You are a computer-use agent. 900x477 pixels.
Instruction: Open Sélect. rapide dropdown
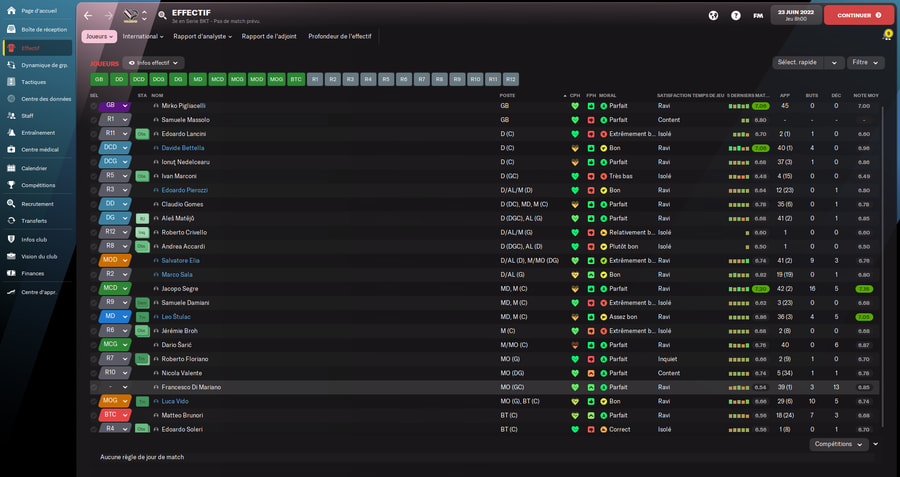tap(808, 63)
